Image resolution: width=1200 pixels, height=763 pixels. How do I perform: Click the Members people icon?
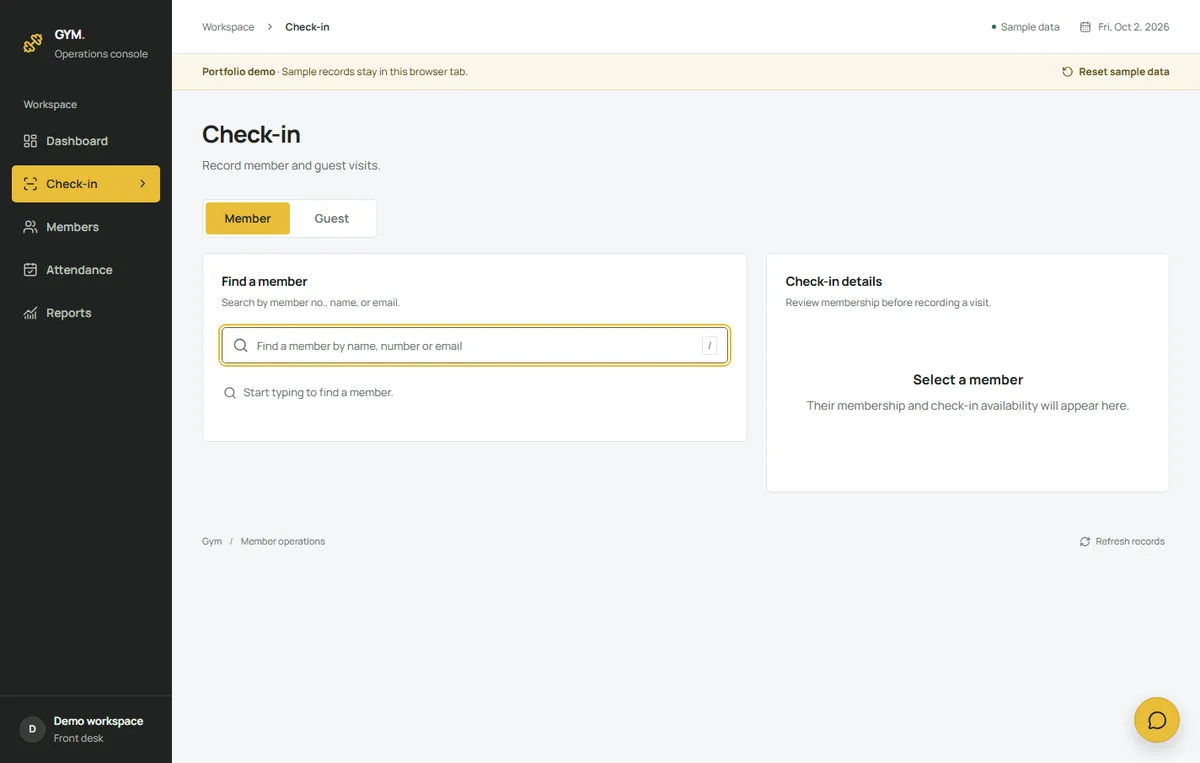point(30,227)
